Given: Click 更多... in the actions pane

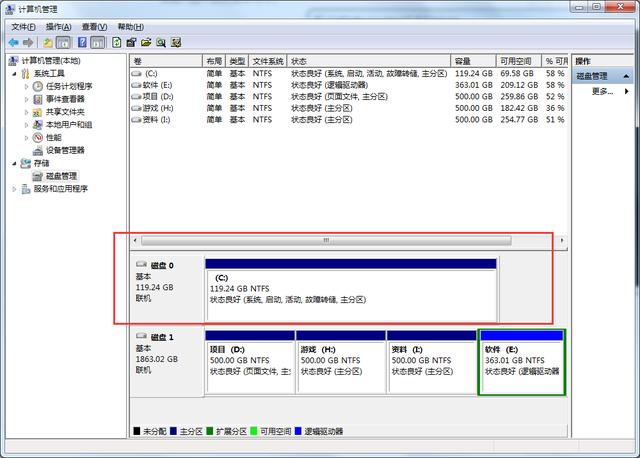Looking at the screenshot, I should pyautogui.click(x=601, y=91).
